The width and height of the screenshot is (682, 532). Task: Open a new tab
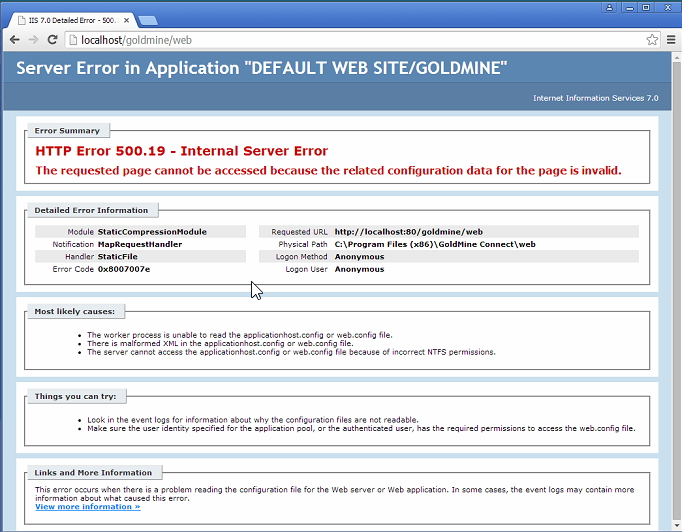[x=148, y=19]
